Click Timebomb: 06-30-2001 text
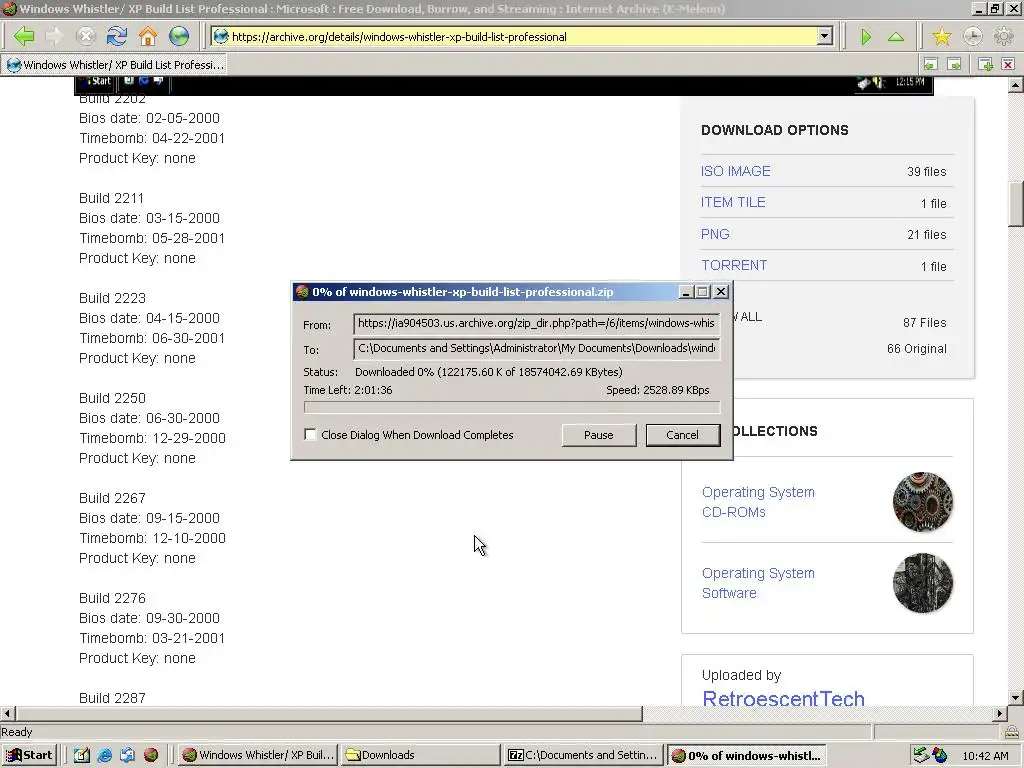Image resolution: width=1024 pixels, height=768 pixels. pos(152,338)
